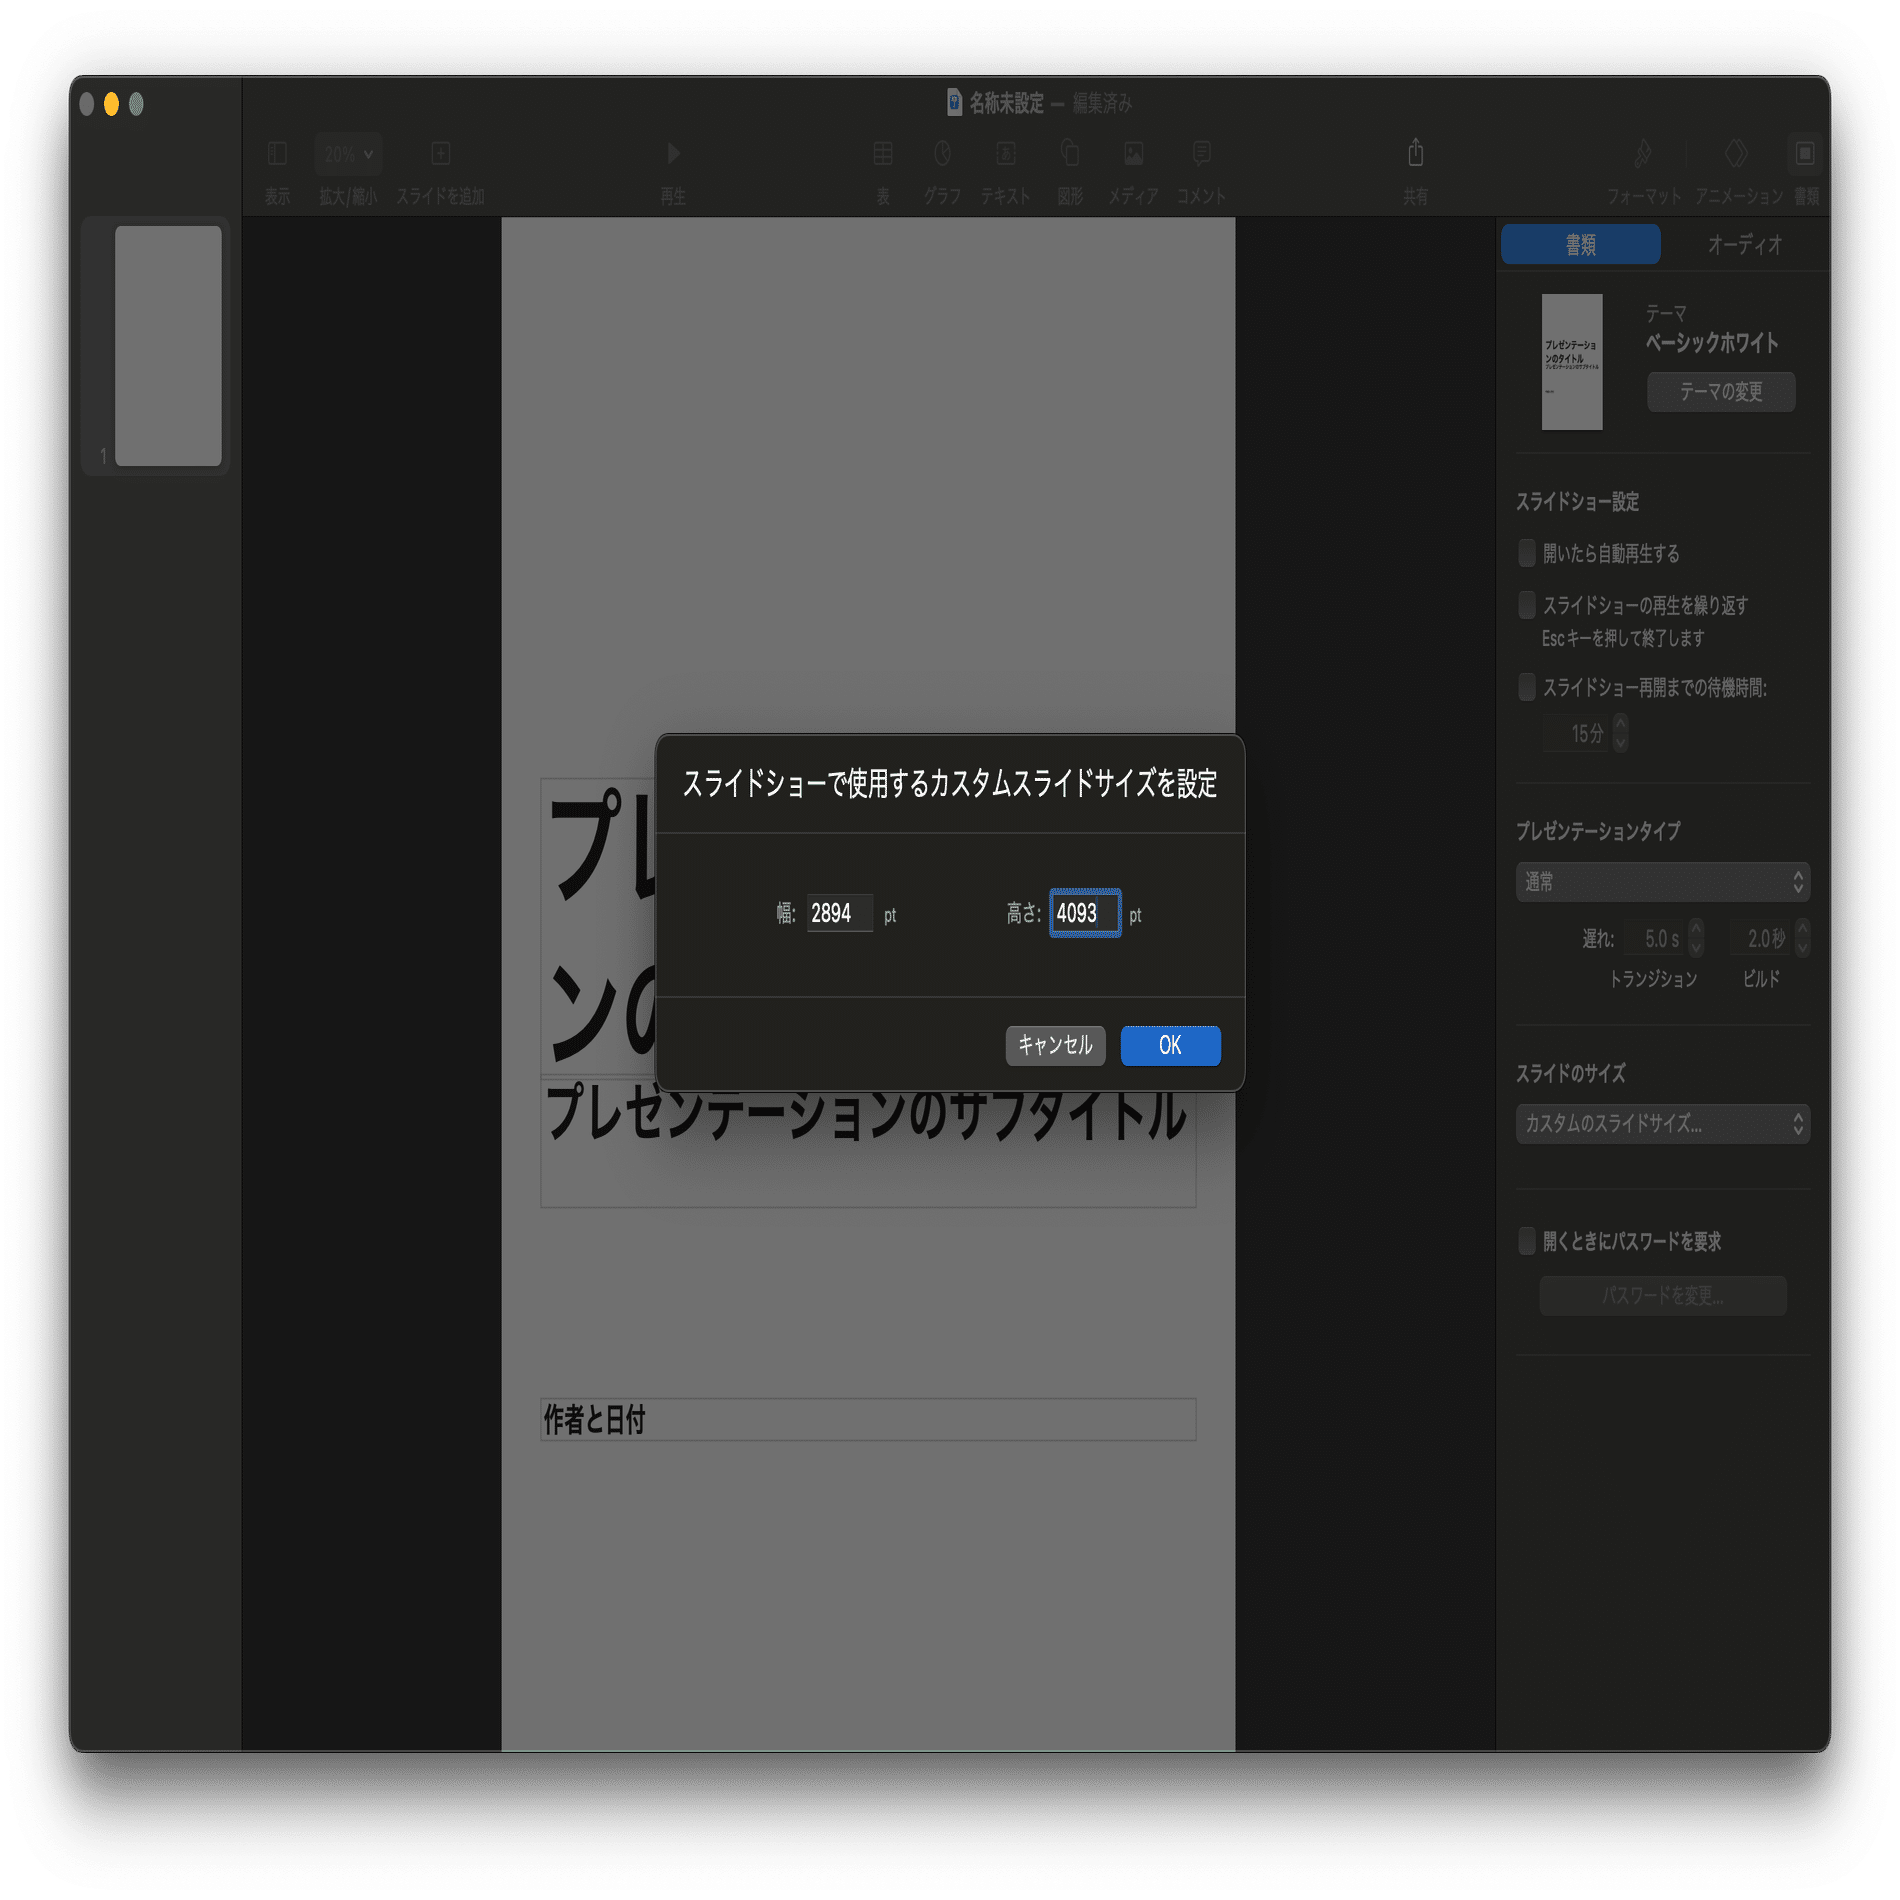Add a comment with コメント icon
This screenshot has width=1900, height=1900.
coord(1199,153)
